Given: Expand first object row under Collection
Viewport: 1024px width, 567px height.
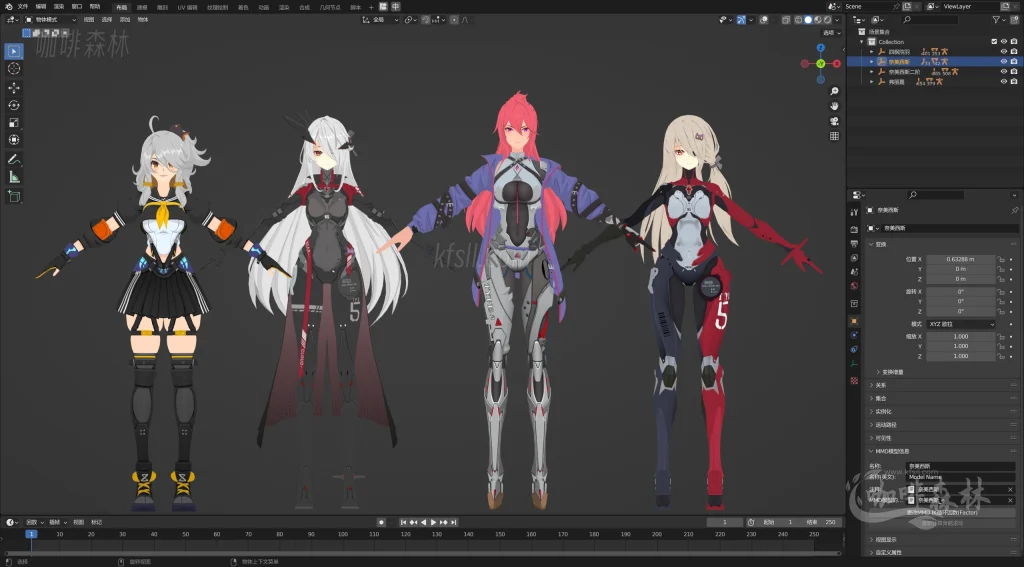Looking at the screenshot, I should coord(872,52).
